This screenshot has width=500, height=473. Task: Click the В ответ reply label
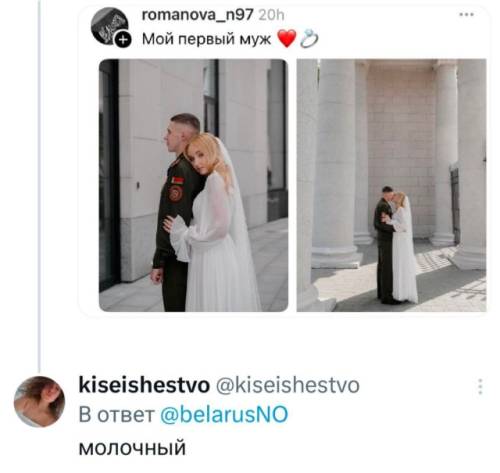(116, 415)
